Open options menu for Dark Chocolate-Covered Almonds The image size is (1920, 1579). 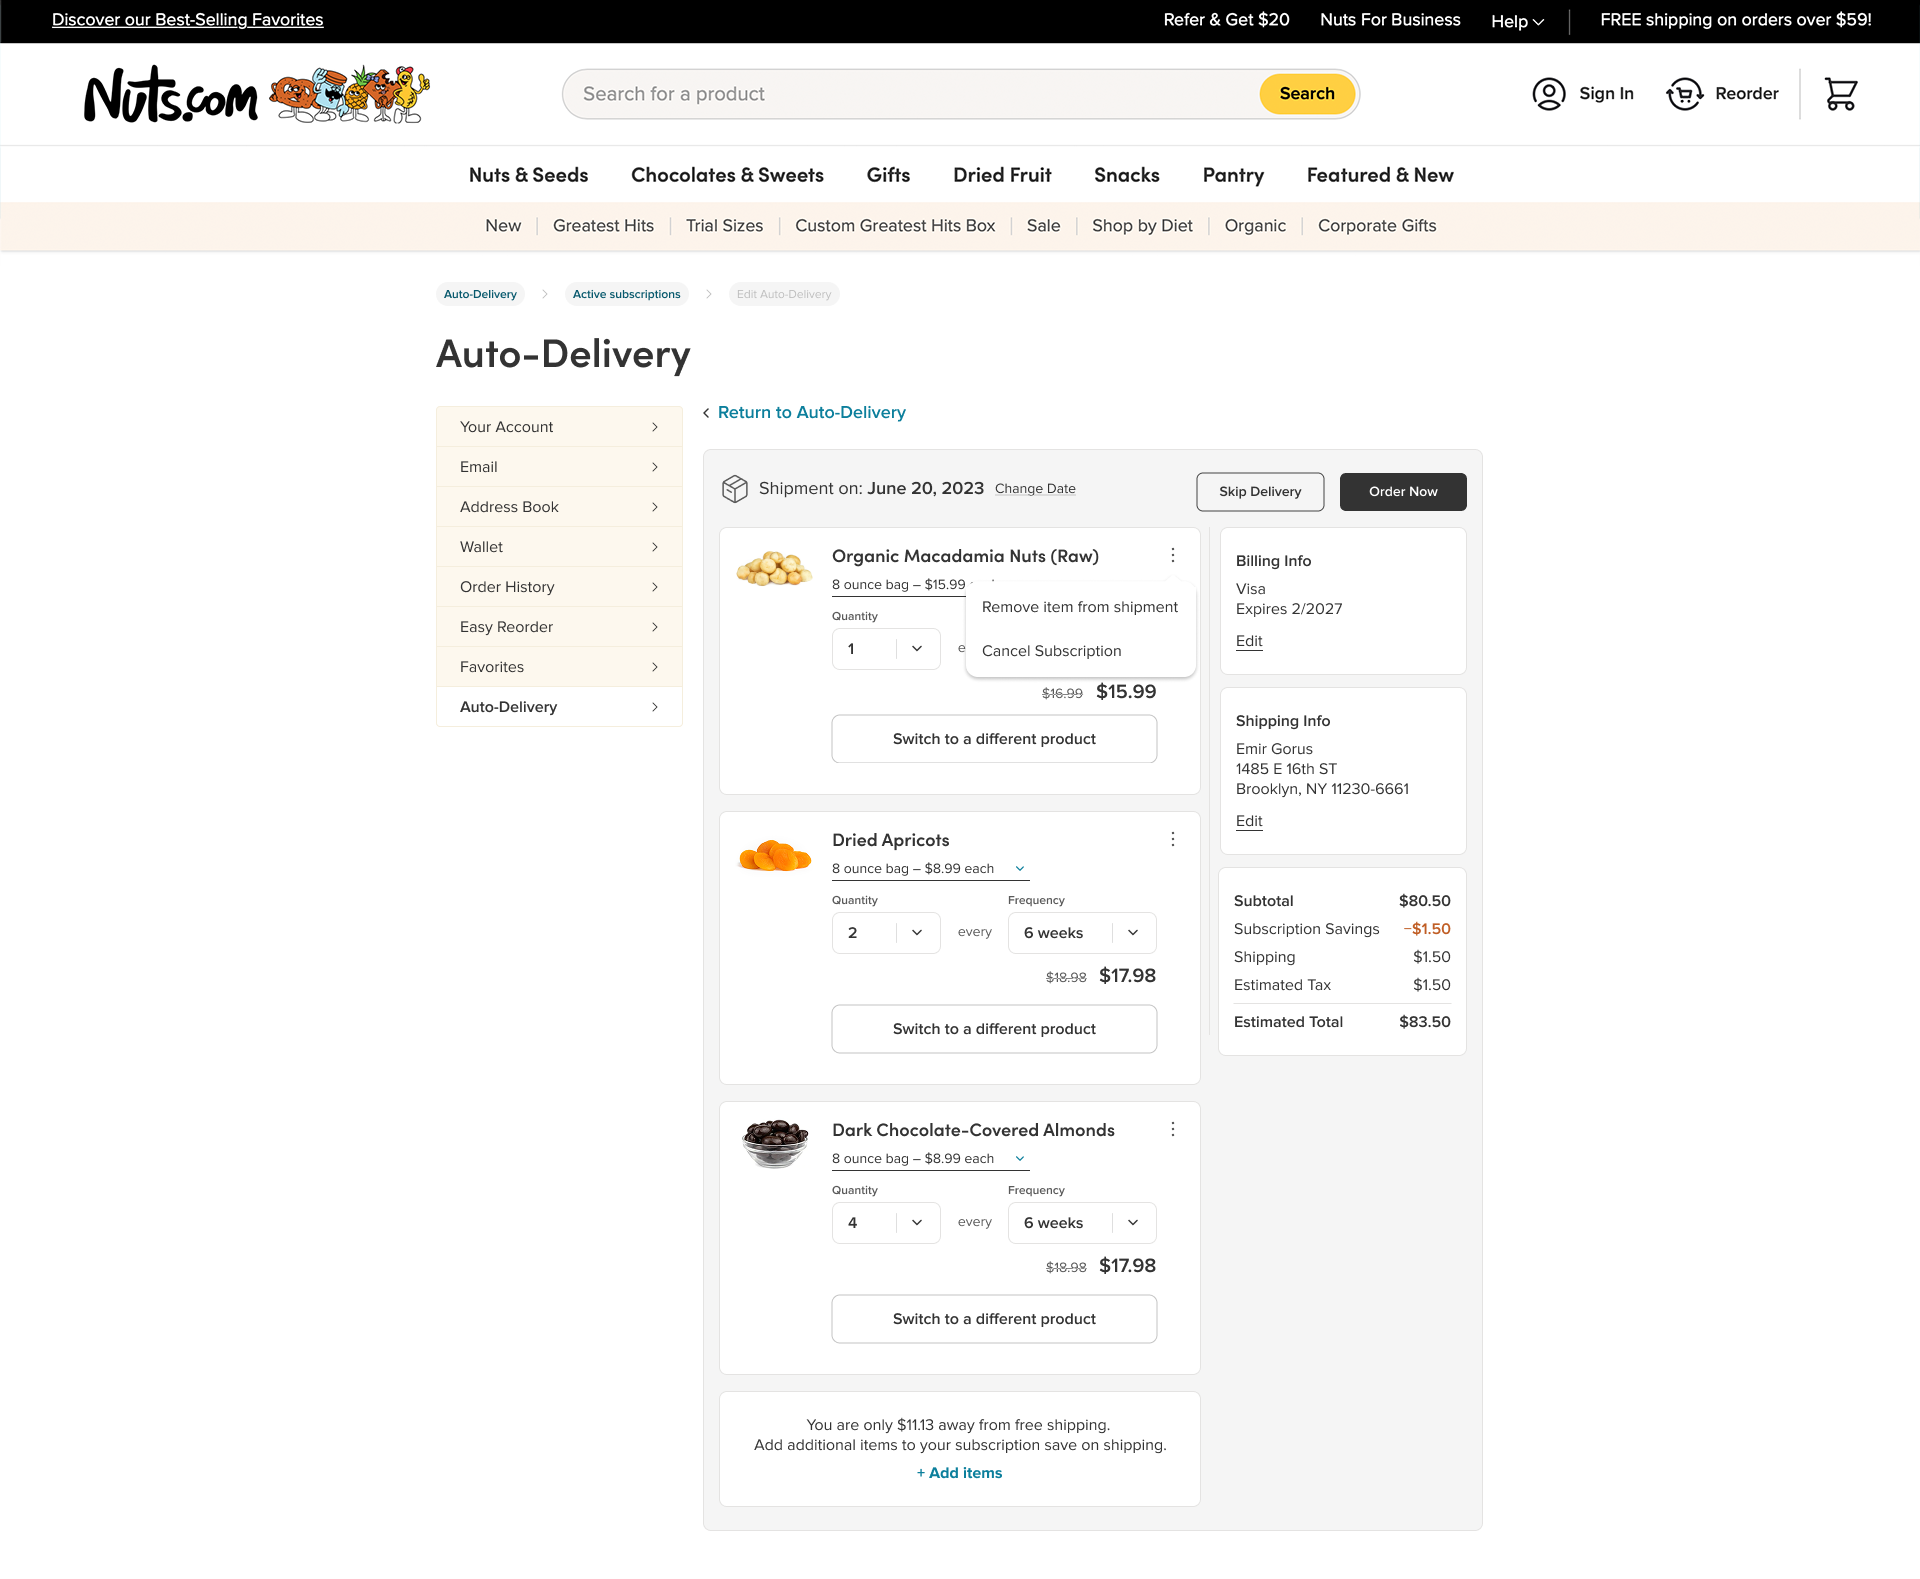coord(1173,1129)
